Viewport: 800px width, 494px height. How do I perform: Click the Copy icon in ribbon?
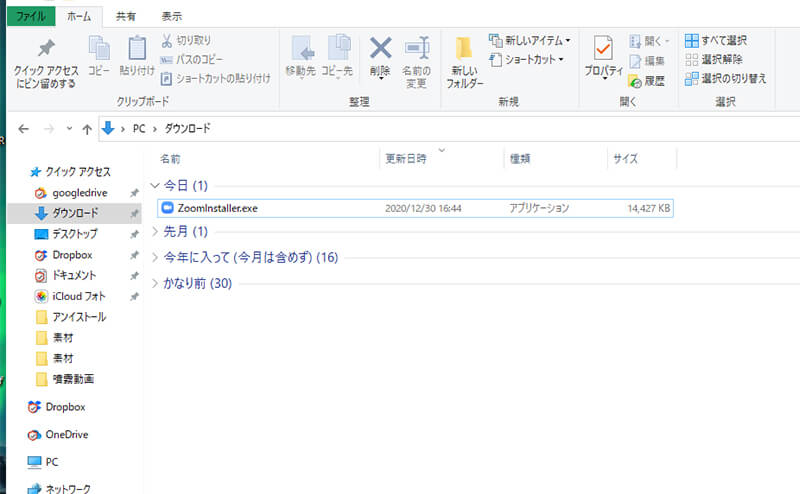pos(99,50)
